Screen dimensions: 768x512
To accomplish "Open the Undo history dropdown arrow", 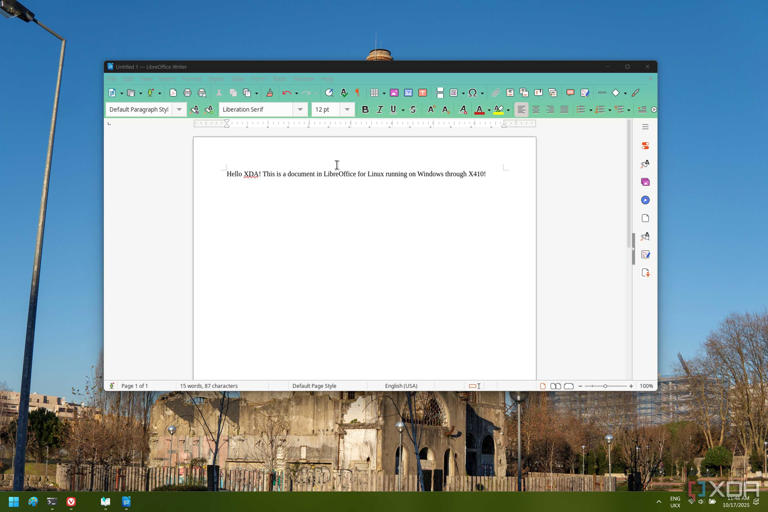I will coord(297,93).
